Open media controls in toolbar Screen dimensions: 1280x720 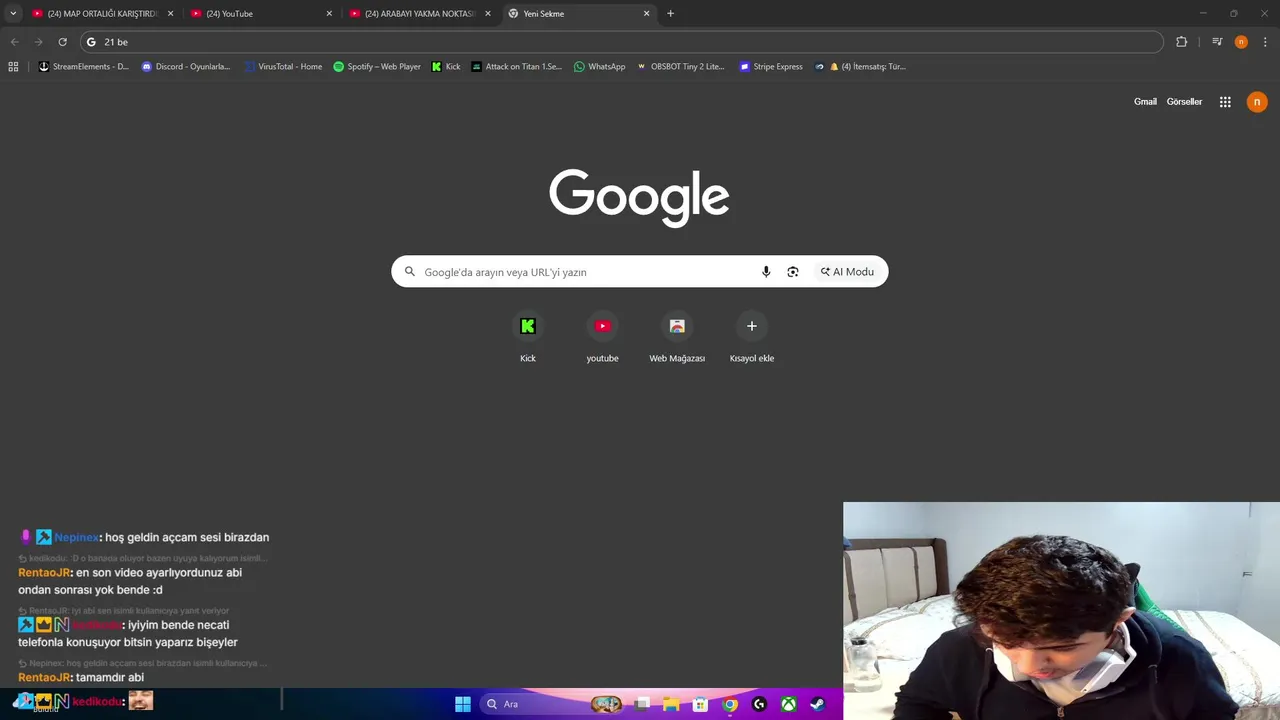click(x=1217, y=42)
